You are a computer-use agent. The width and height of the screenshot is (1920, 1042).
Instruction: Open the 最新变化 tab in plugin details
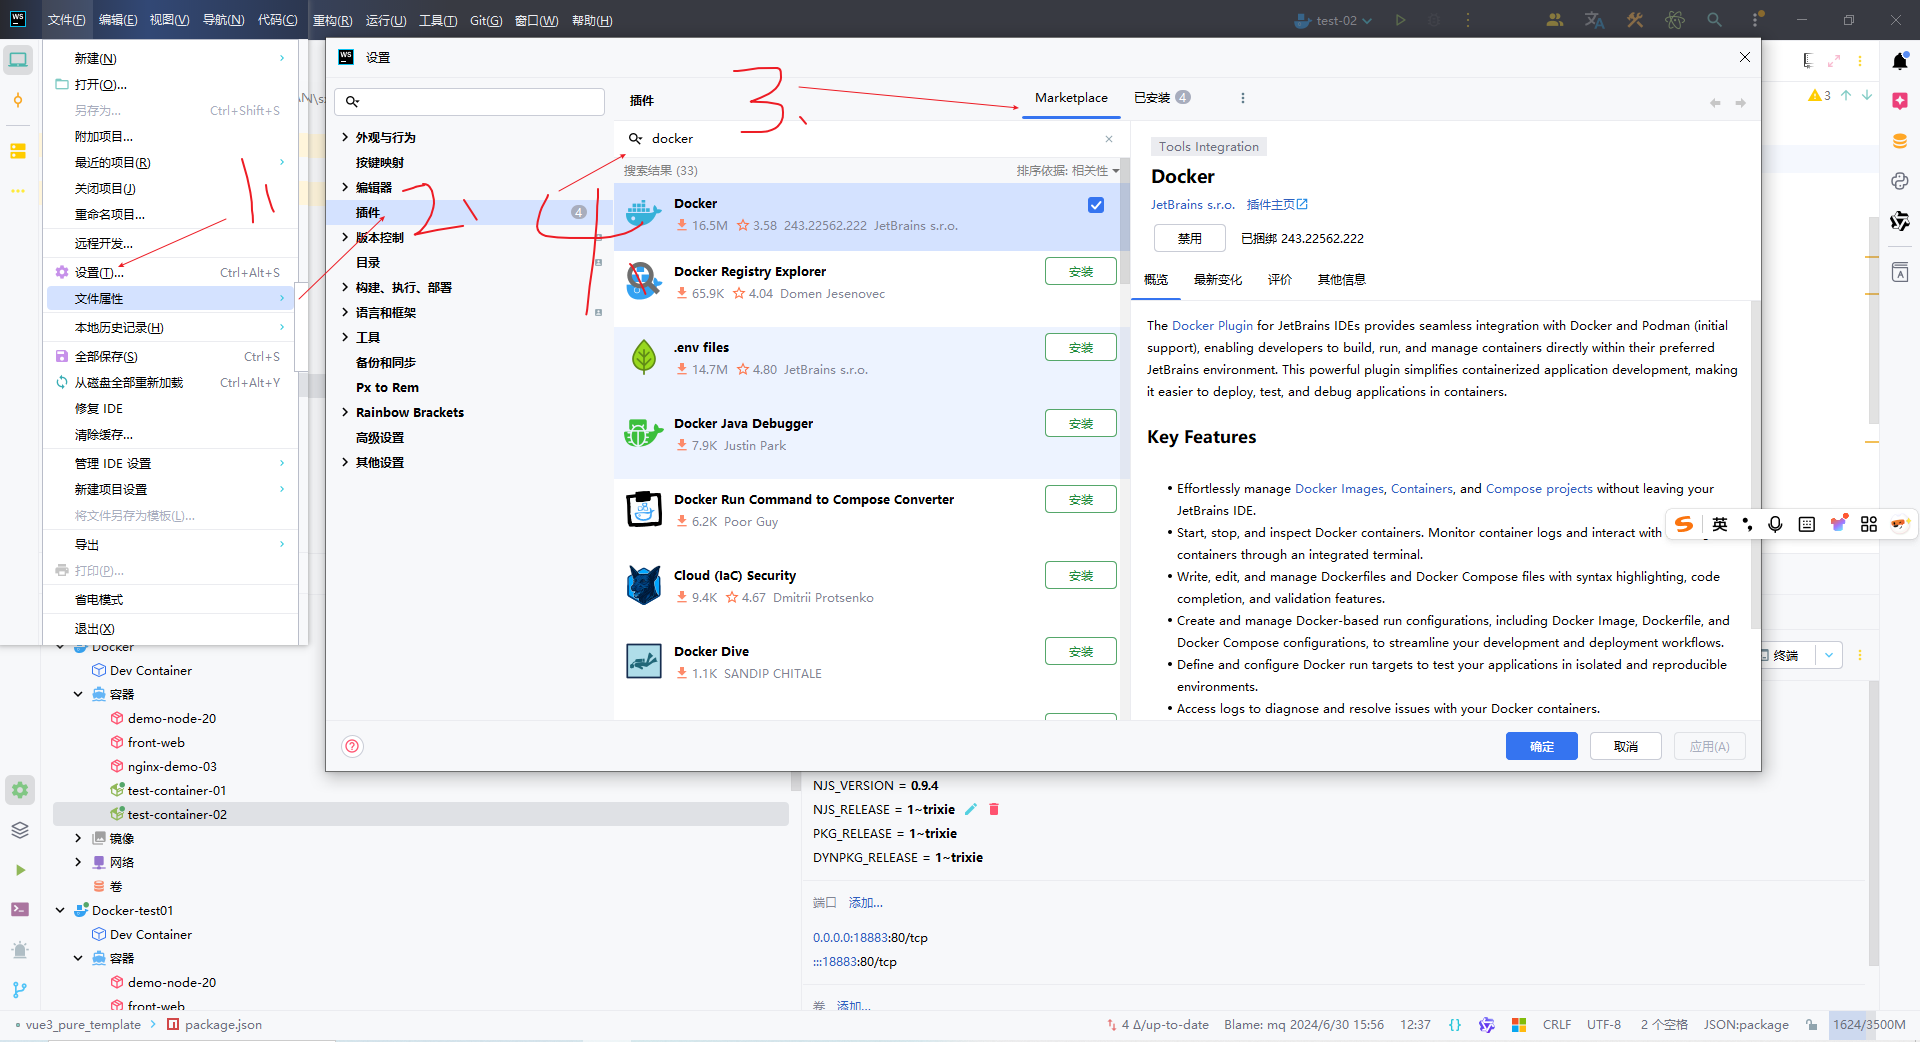[x=1218, y=280]
